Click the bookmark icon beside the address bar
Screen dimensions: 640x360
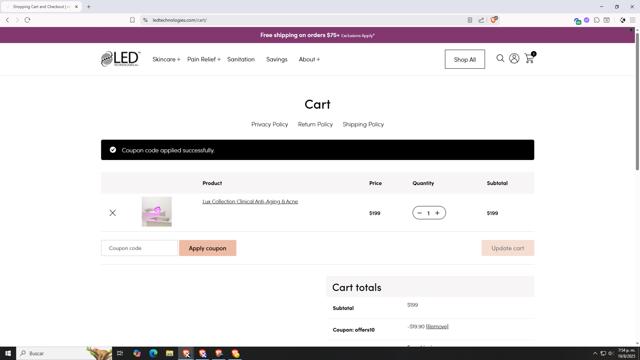132,20
